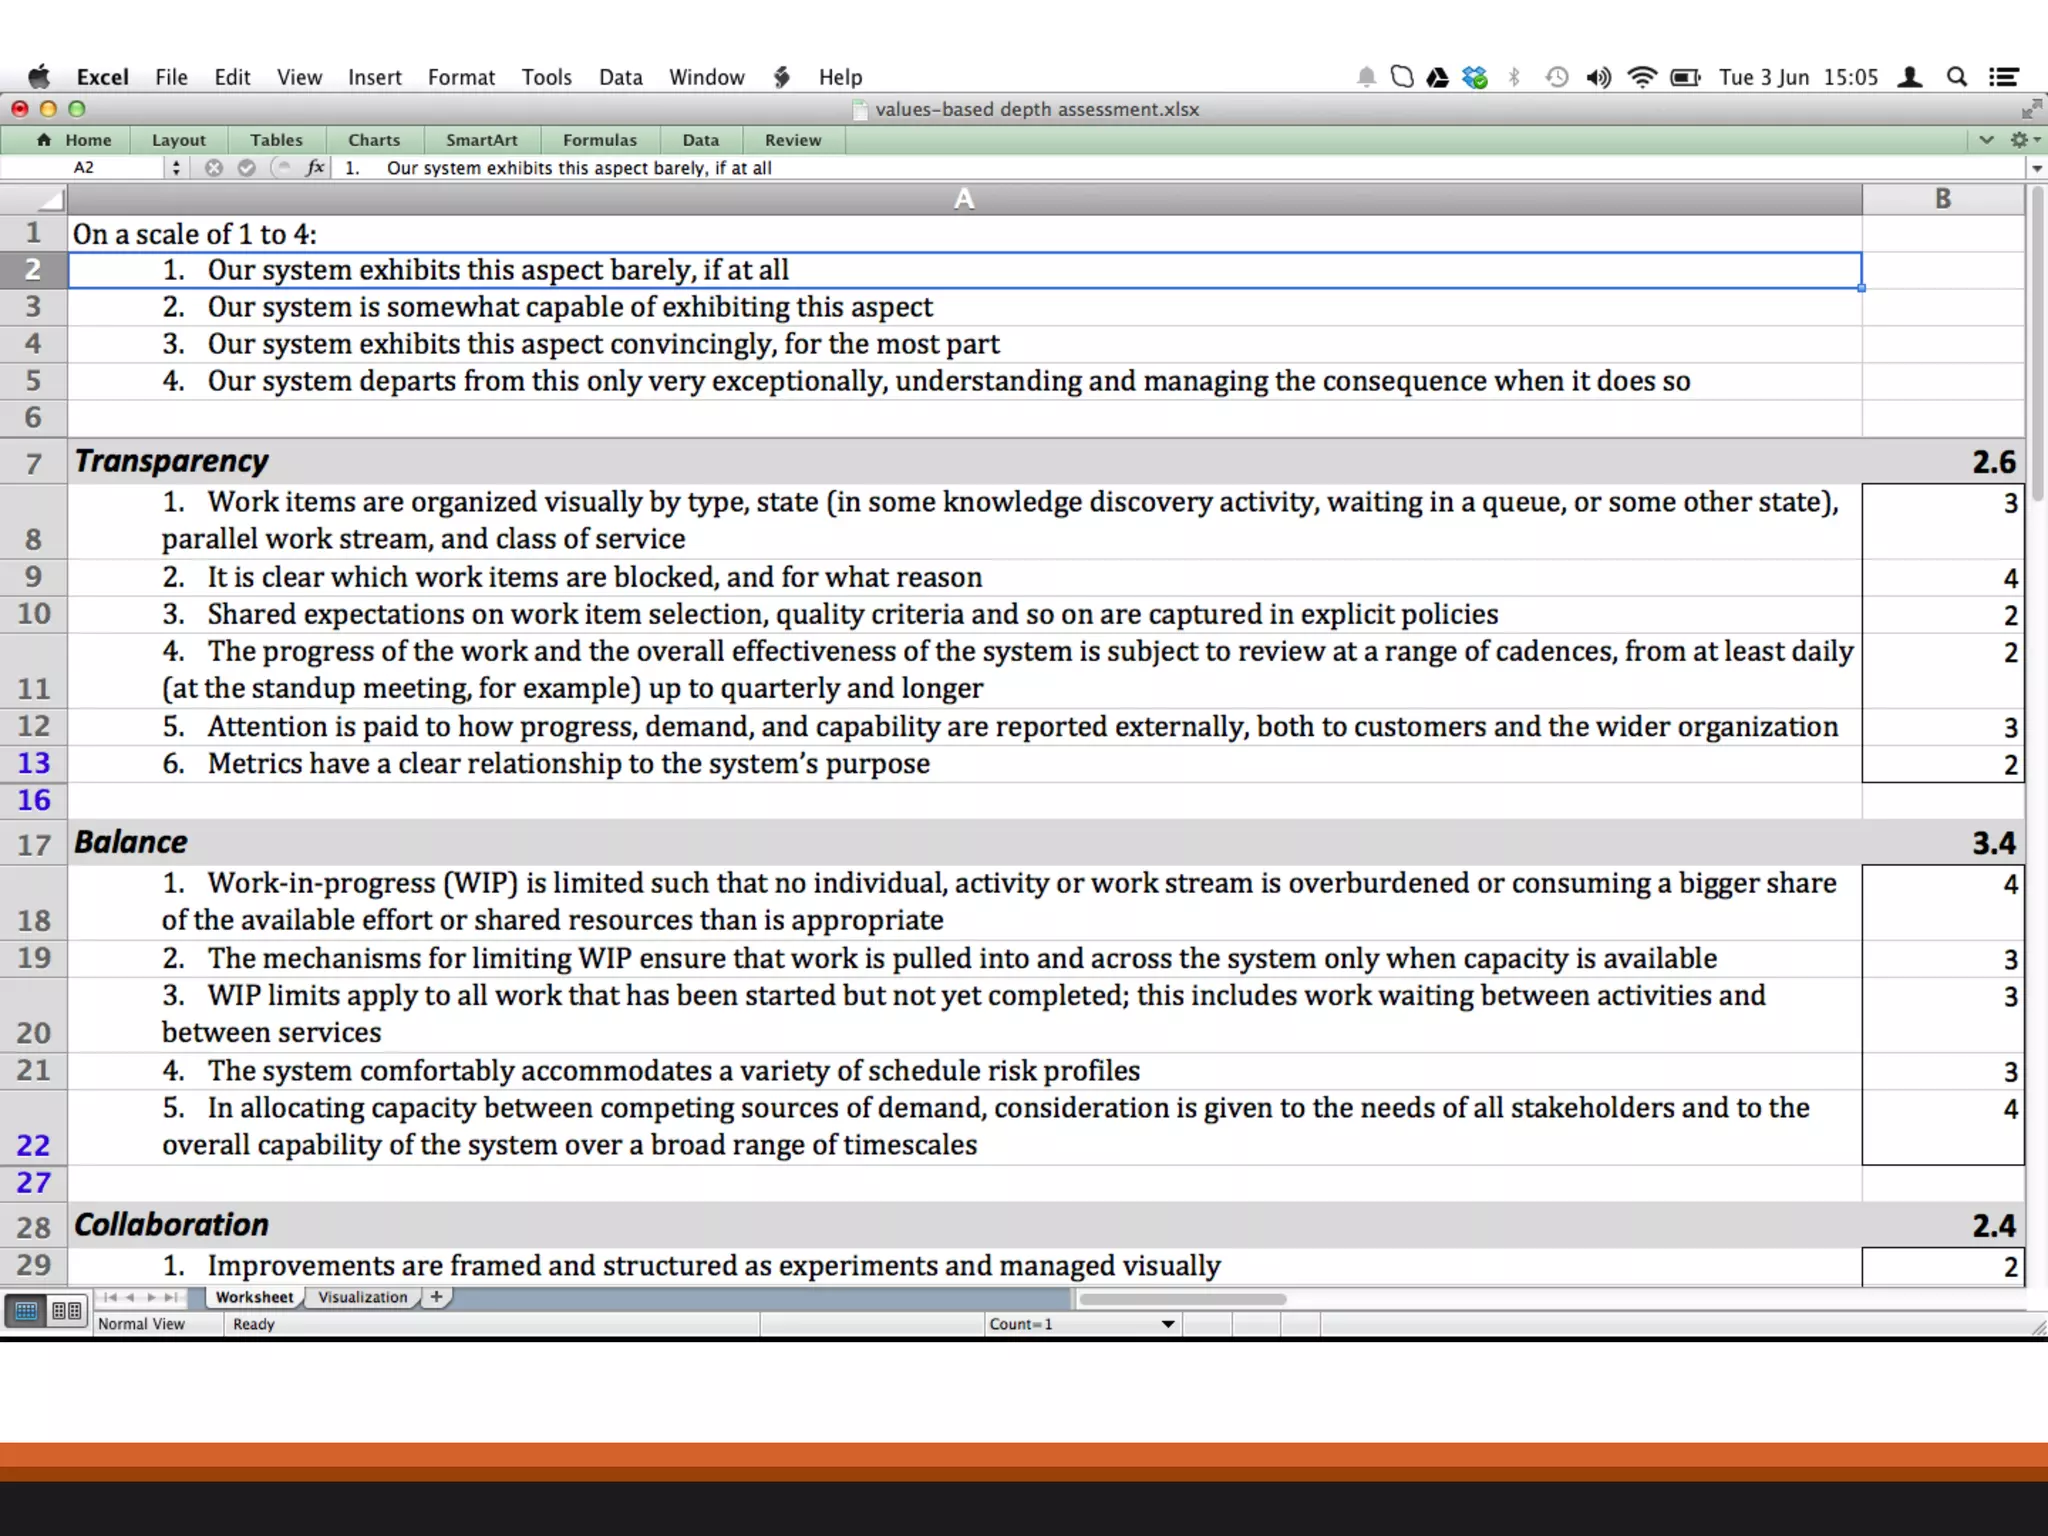Open the Count=1 status dropdown
This screenshot has width=2048, height=1536.
pyautogui.click(x=1167, y=1324)
